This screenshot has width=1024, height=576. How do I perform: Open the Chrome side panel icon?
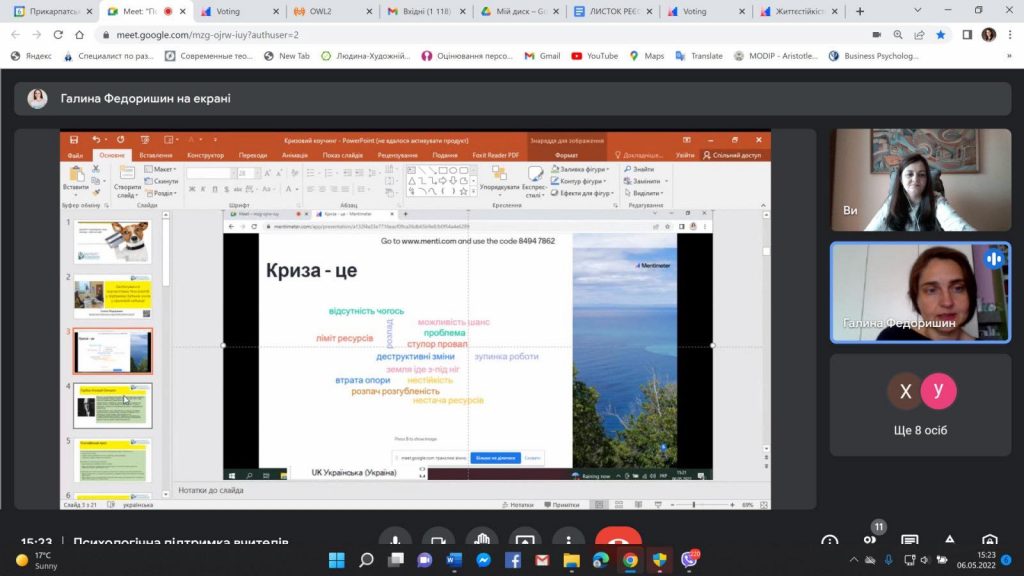[x=966, y=34]
